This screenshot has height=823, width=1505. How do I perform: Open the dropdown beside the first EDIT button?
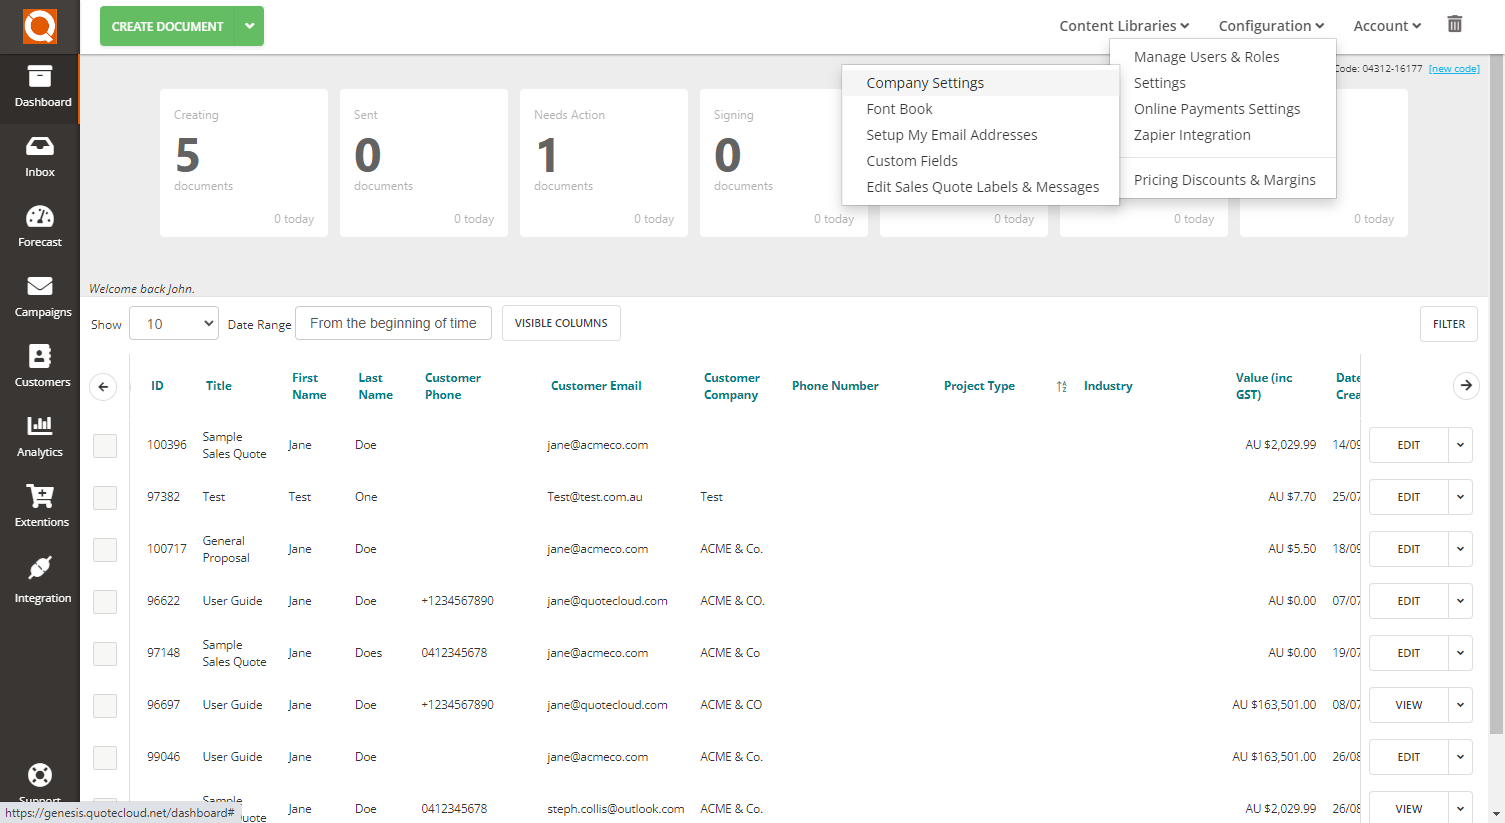[1459, 445]
